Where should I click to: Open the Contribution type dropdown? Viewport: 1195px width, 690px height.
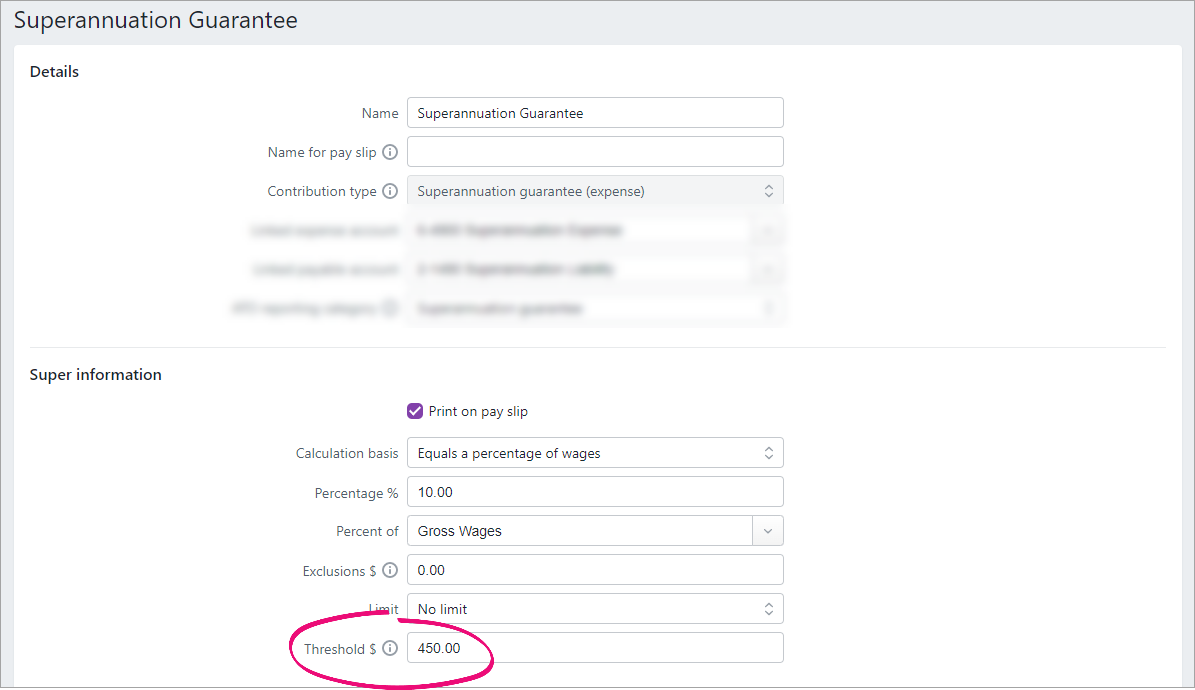pos(594,191)
